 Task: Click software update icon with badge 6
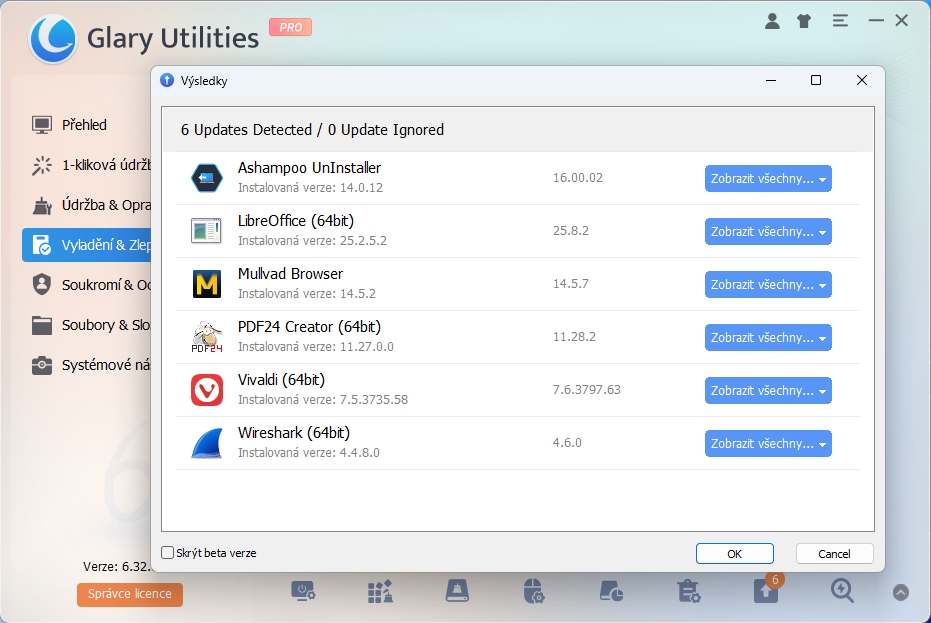(x=765, y=591)
